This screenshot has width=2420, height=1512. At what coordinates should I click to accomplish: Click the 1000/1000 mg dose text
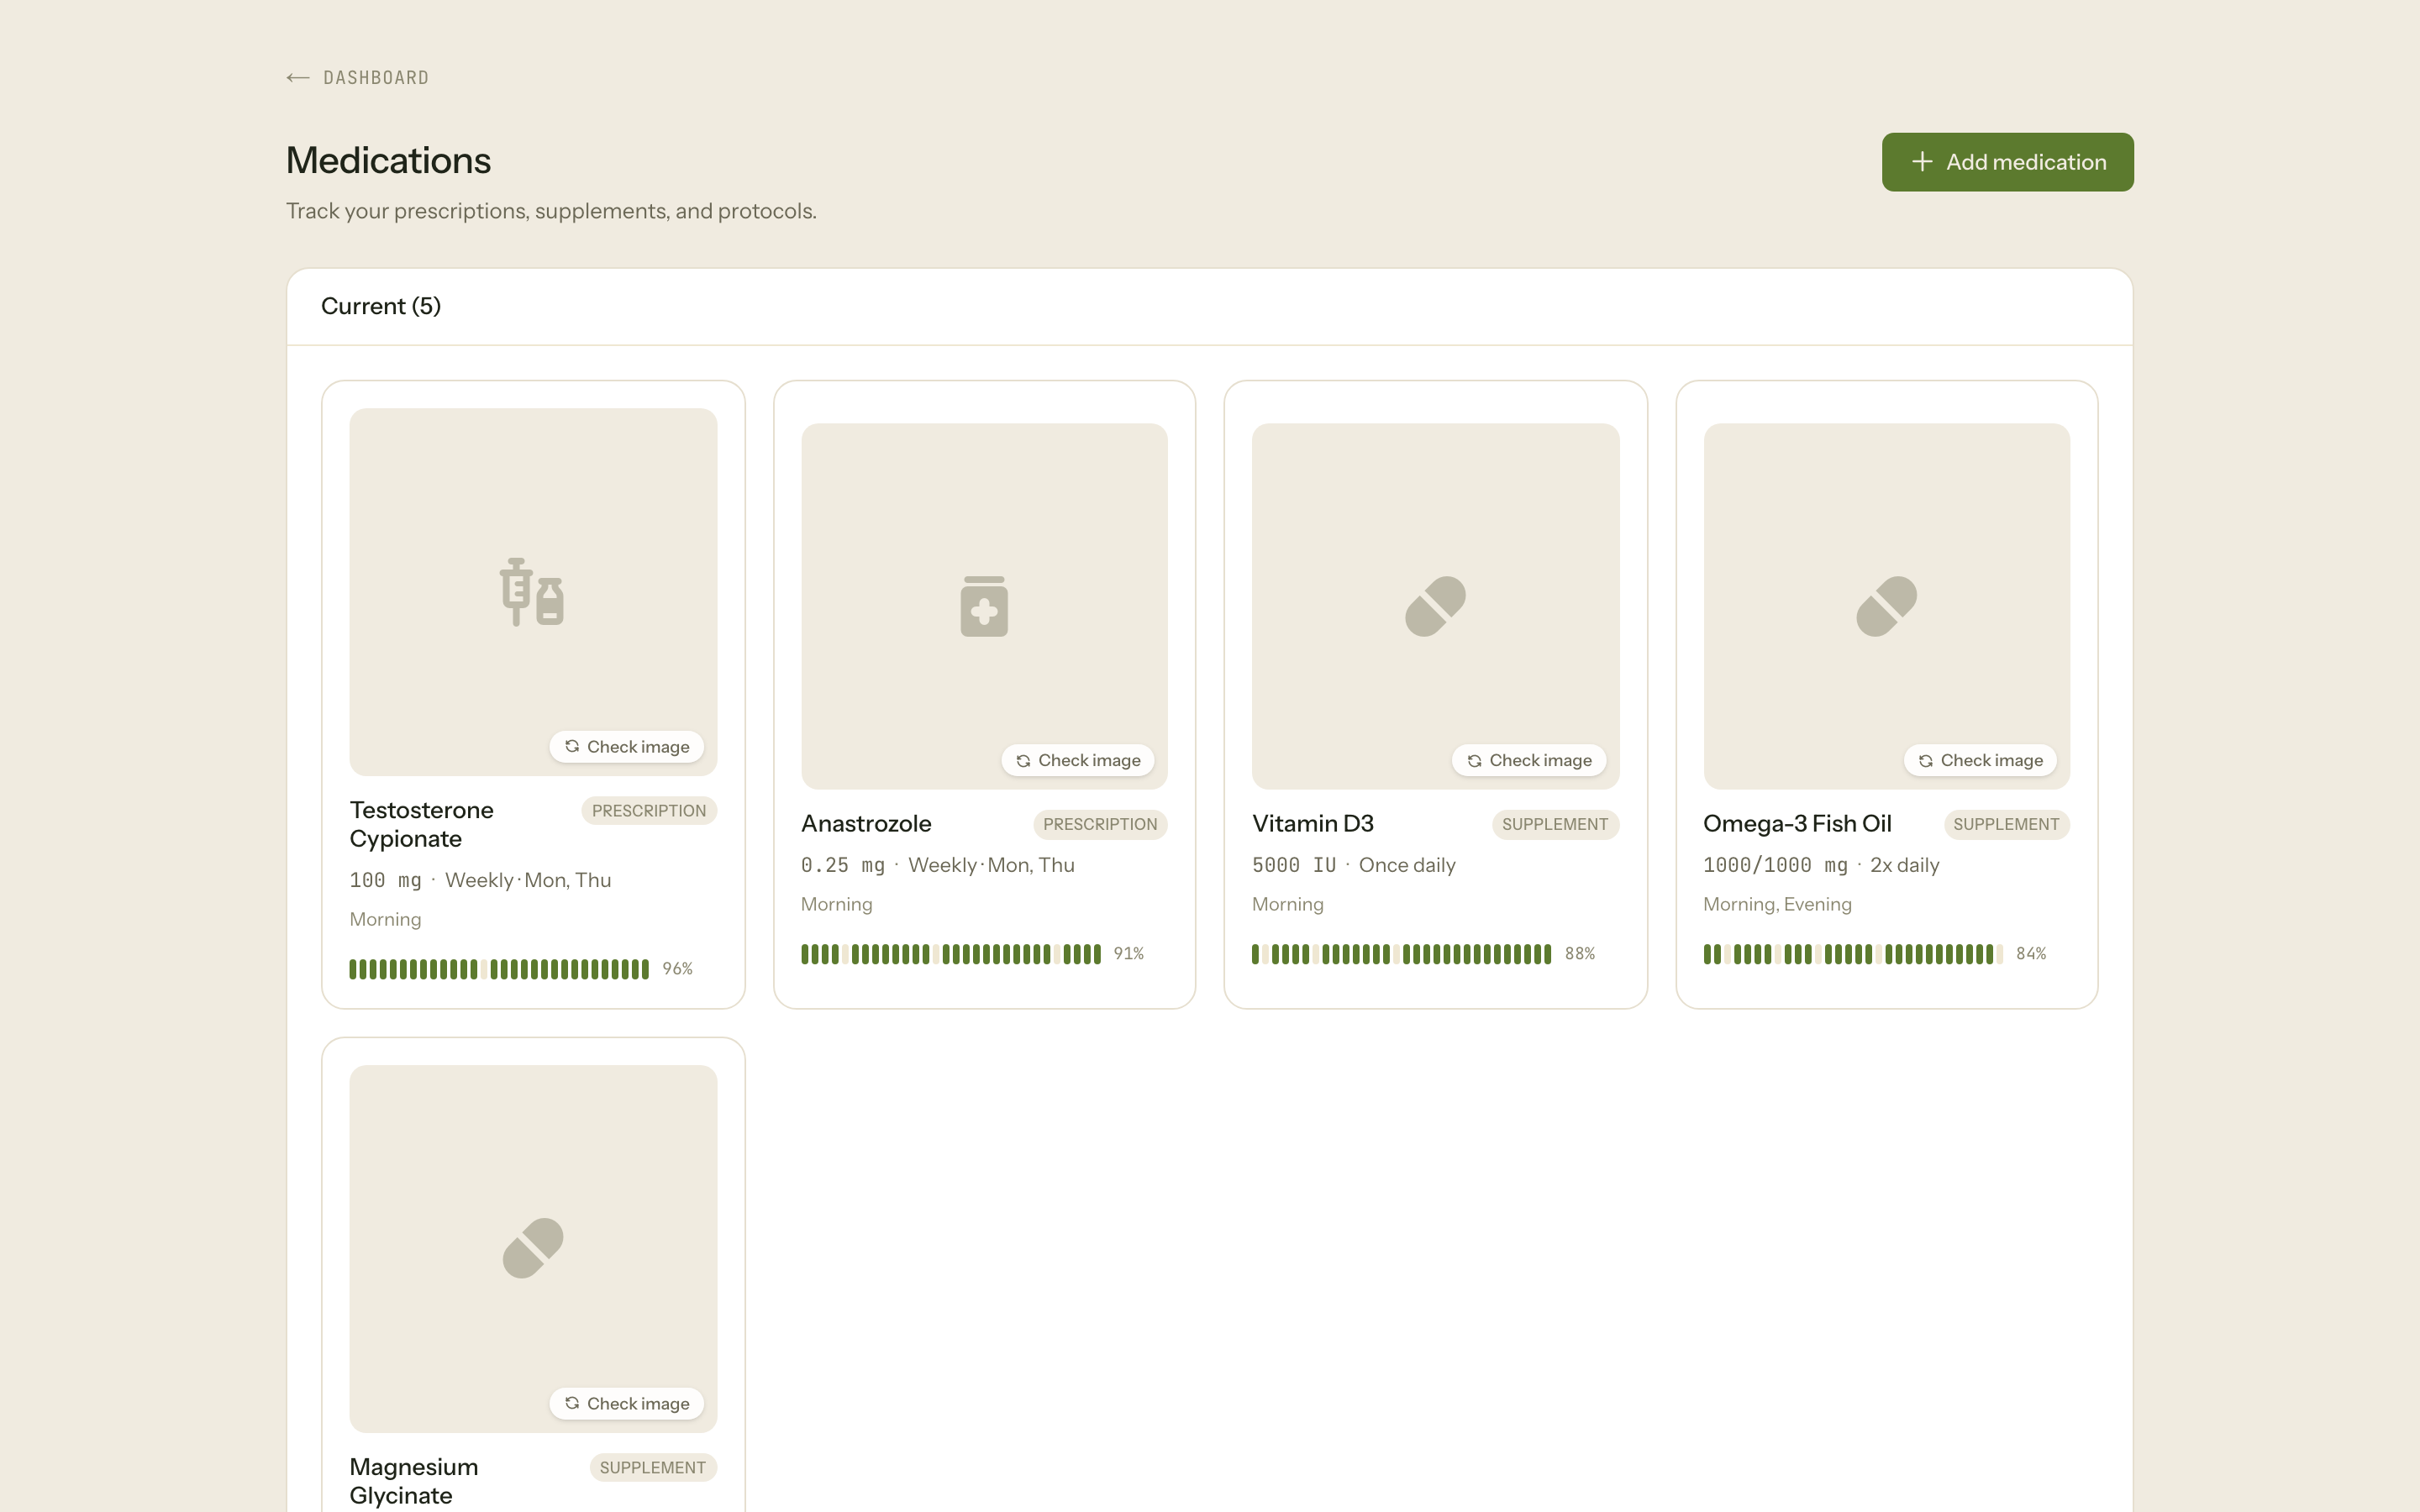click(x=1775, y=865)
